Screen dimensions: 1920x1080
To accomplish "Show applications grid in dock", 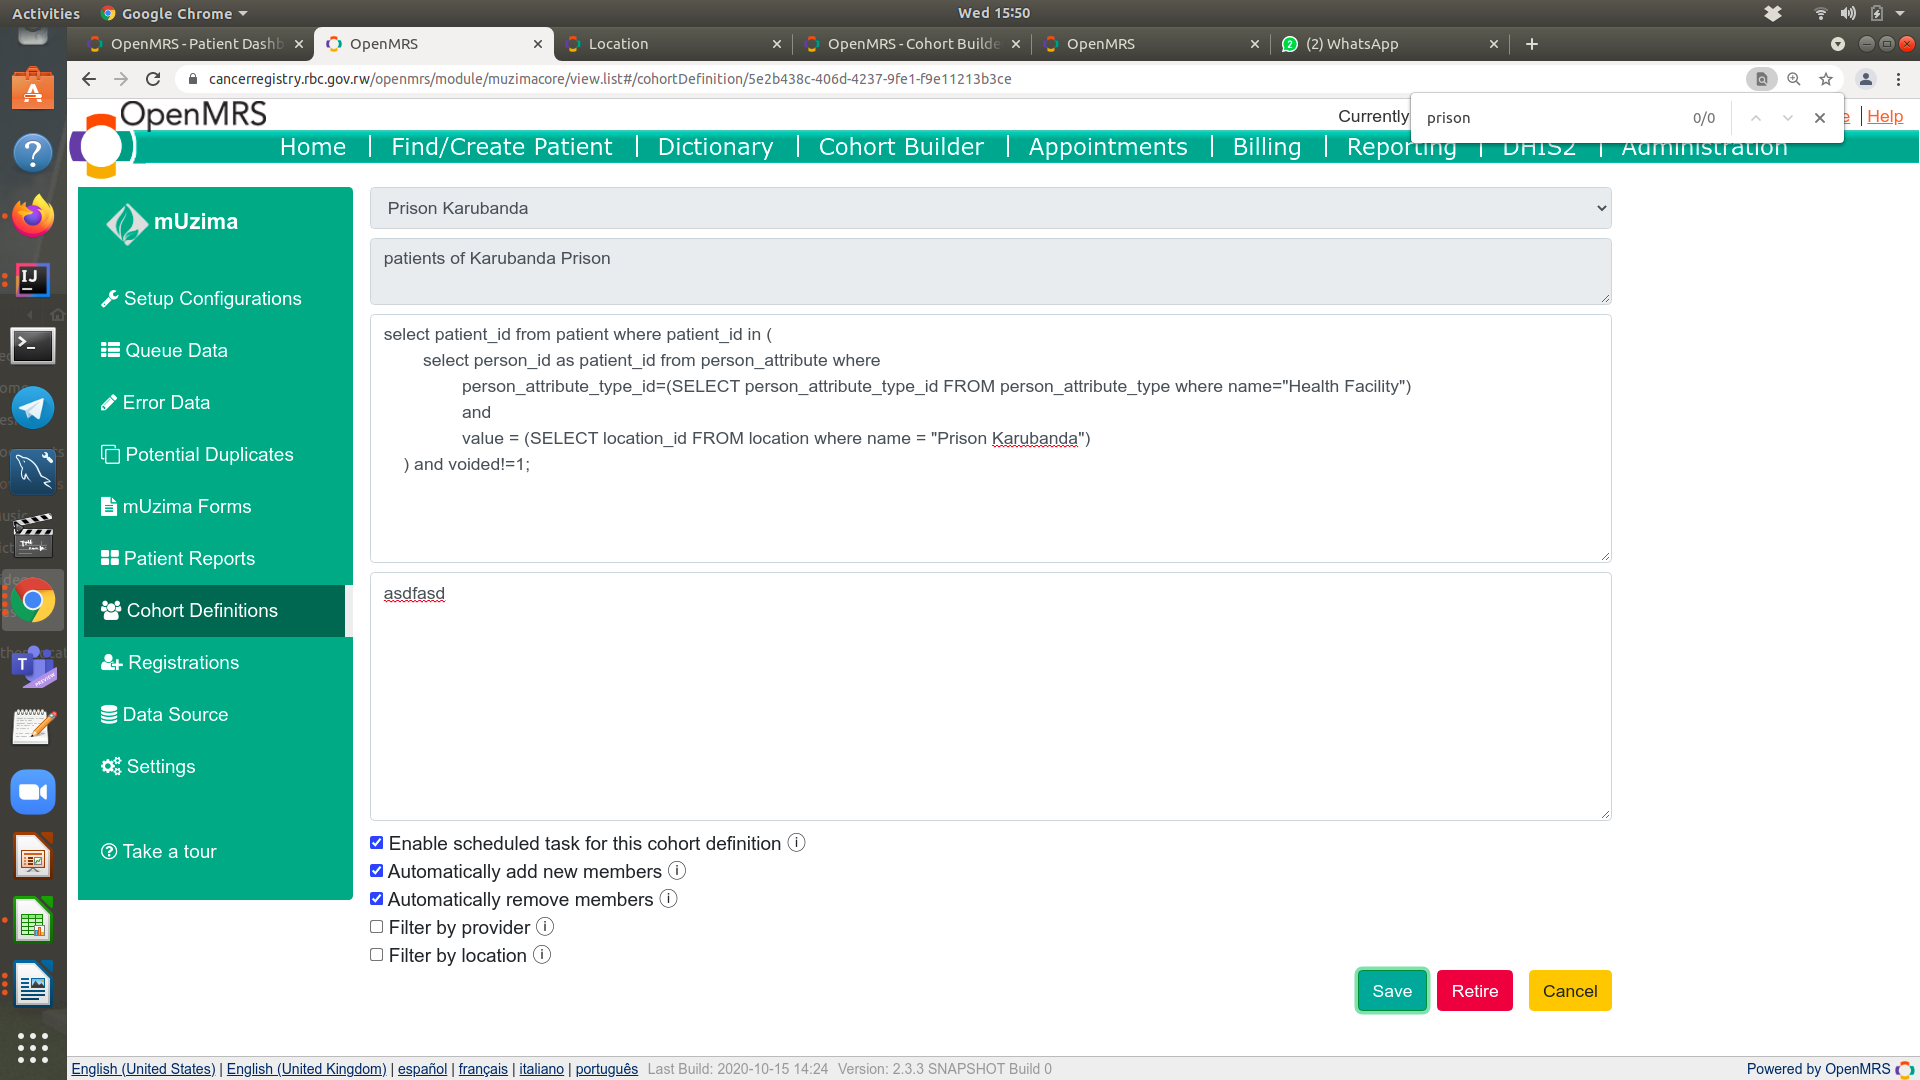I will tap(33, 1047).
